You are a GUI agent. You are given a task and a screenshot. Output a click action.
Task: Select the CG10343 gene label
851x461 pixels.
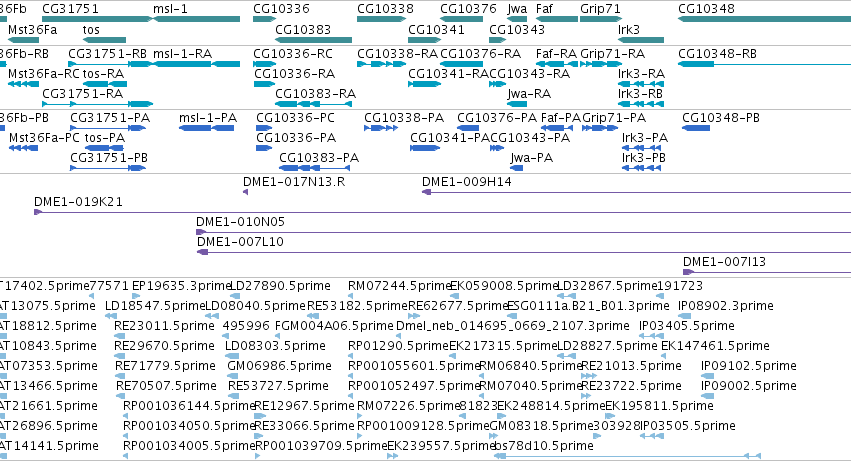point(517,29)
